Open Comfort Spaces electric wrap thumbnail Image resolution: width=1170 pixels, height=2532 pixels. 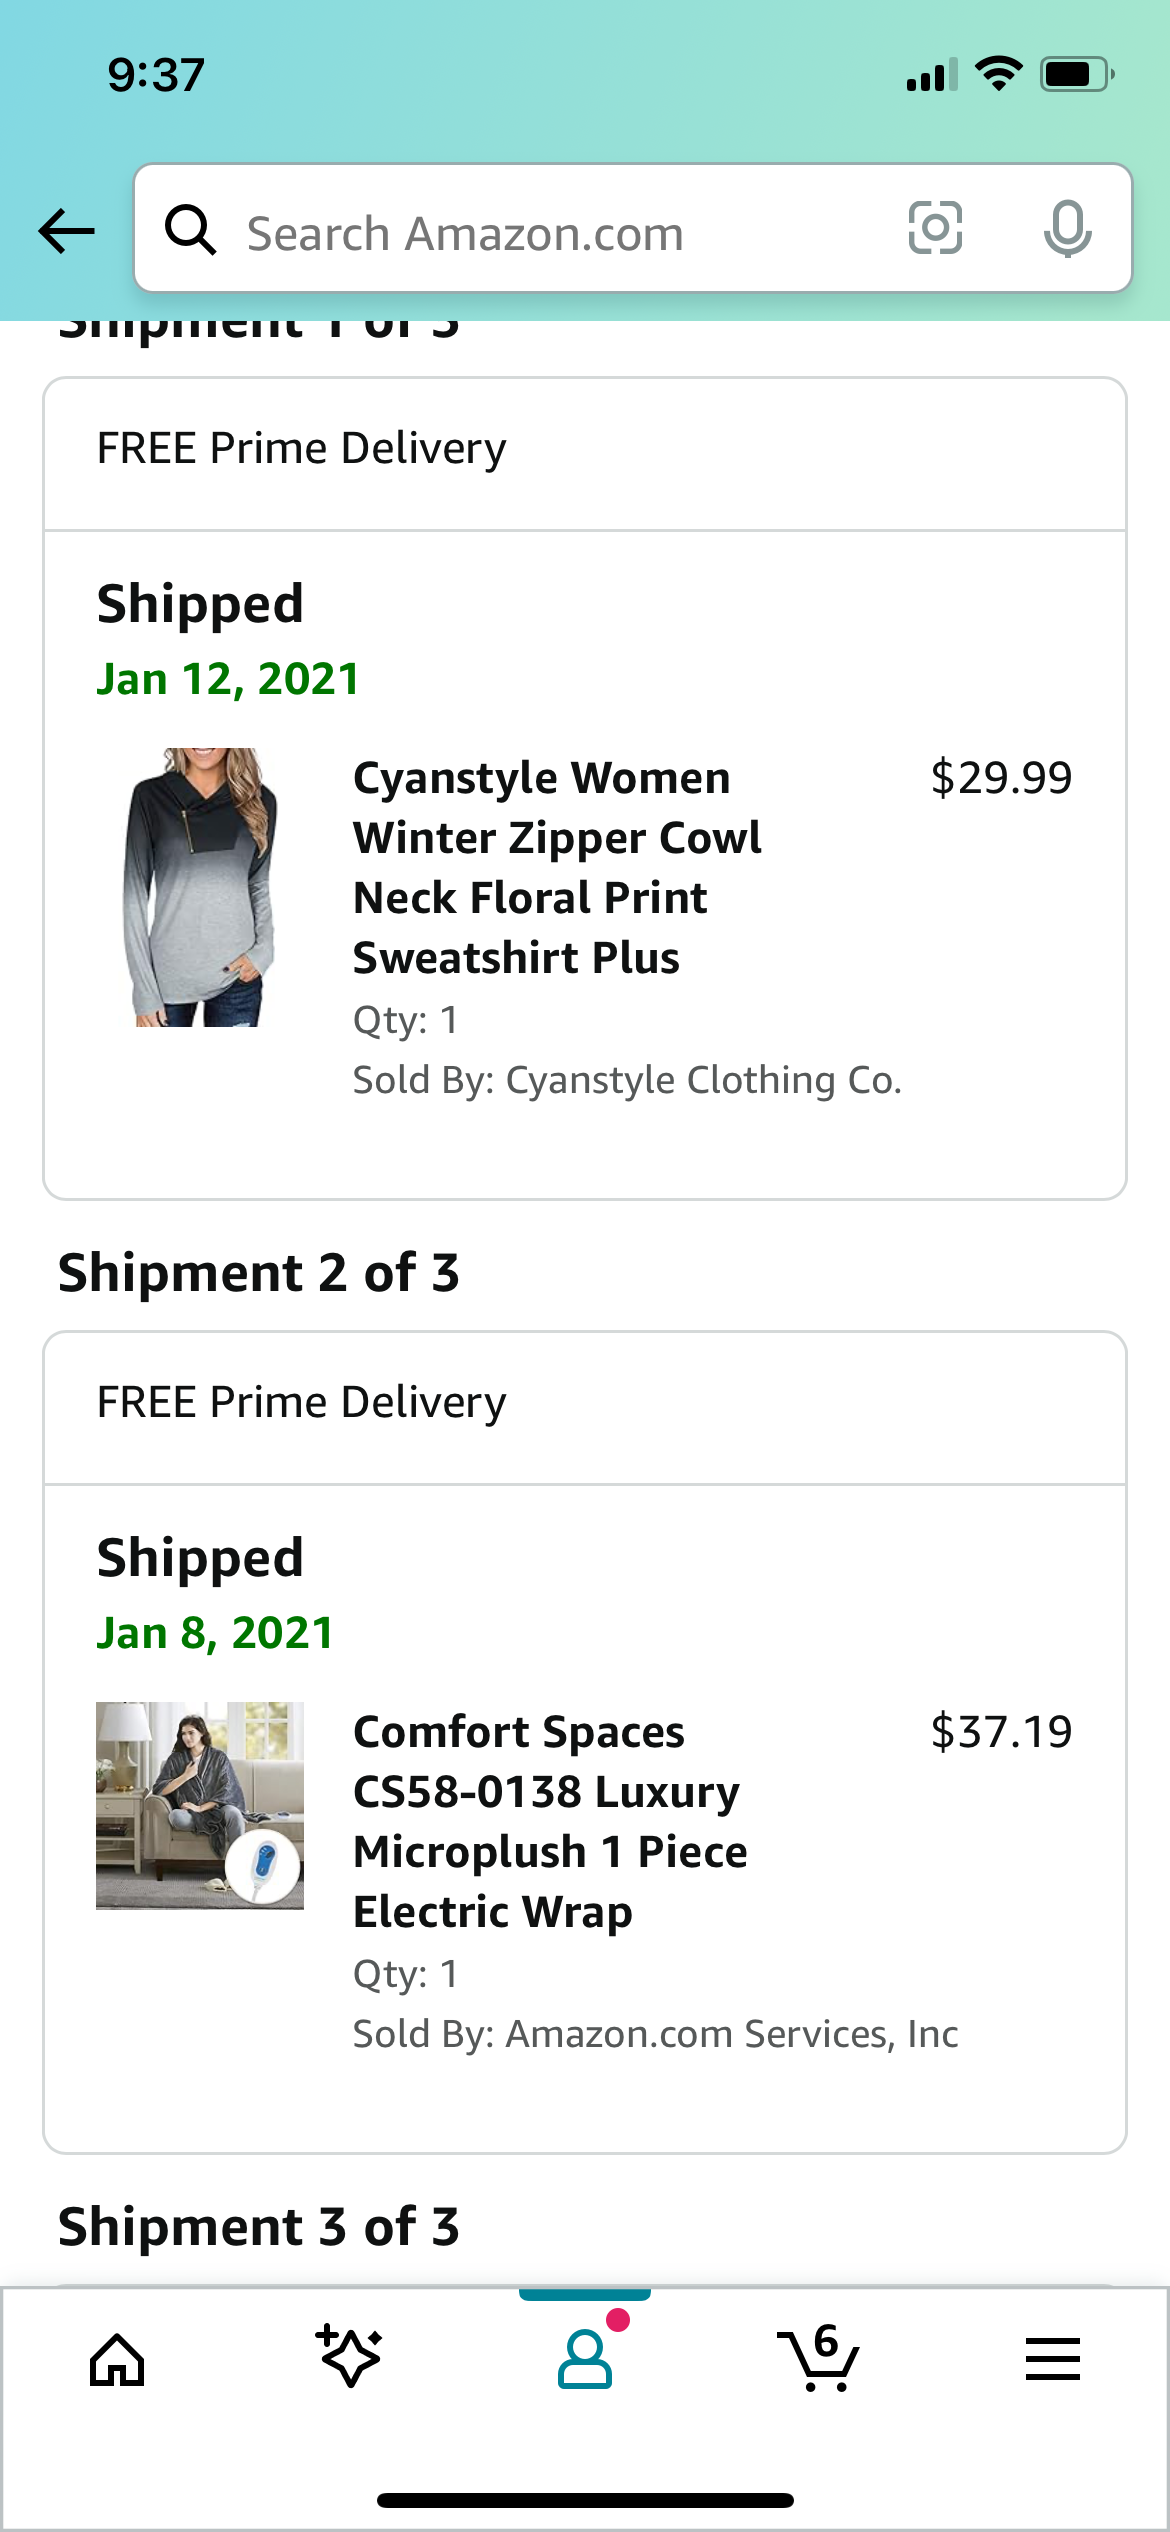pos(200,1806)
